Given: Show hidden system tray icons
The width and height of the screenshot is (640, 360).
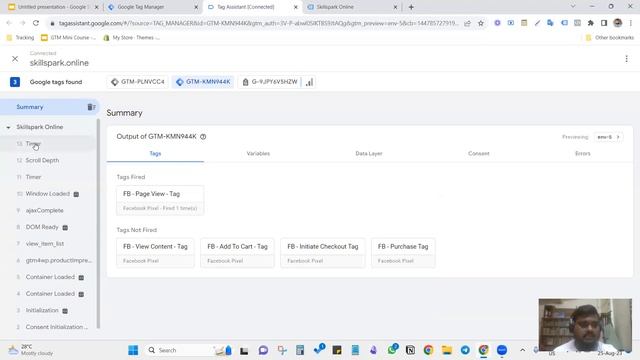Looking at the screenshot, I should (522, 350).
